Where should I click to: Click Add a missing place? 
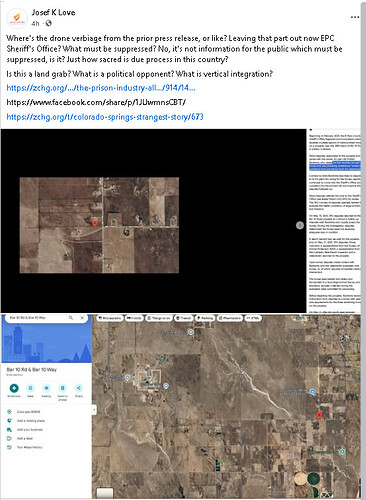pos(46,421)
